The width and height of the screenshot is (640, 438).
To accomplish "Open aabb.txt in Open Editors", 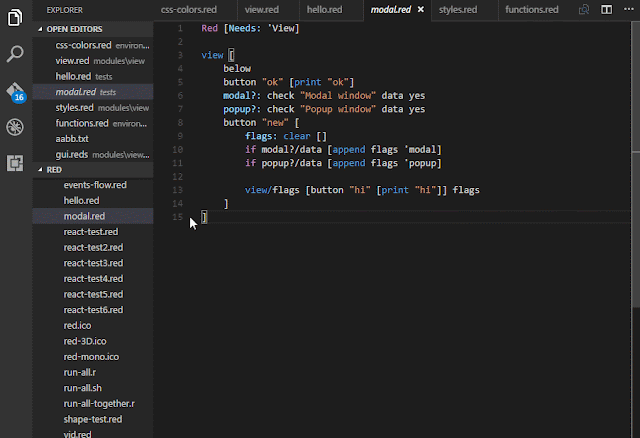I will [x=93, y=139].
